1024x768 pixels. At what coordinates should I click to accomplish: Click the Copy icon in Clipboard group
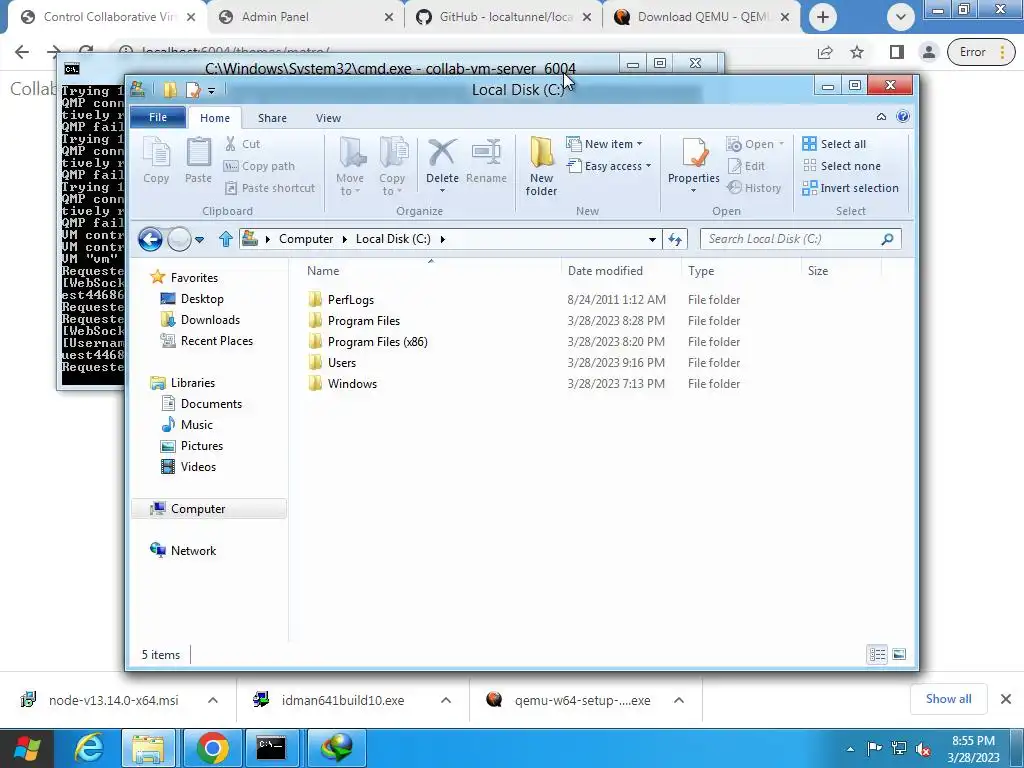click(156, 161)
